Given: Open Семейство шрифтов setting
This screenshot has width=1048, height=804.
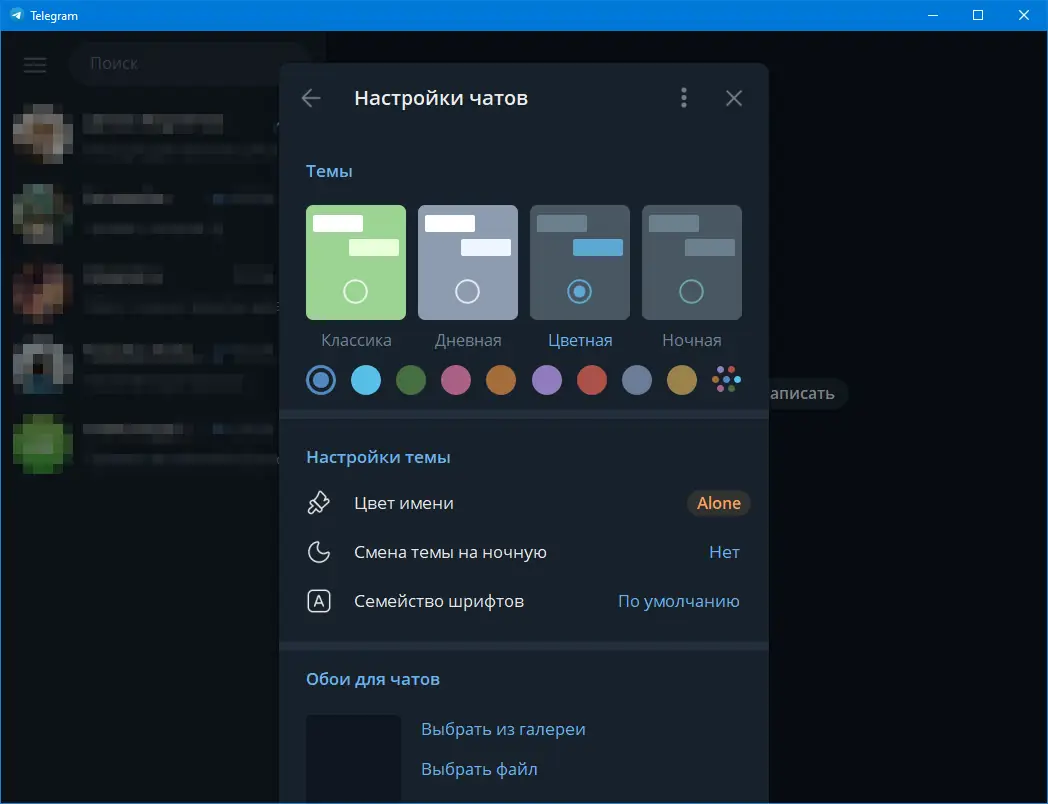Looking at the screenshot, I should coord(523,601).
